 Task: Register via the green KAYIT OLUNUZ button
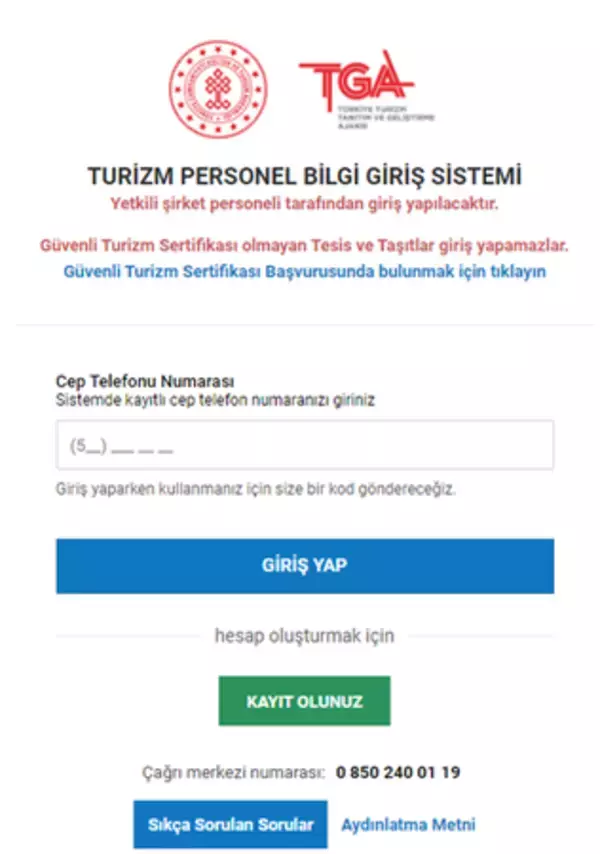(x=304, y=701)
